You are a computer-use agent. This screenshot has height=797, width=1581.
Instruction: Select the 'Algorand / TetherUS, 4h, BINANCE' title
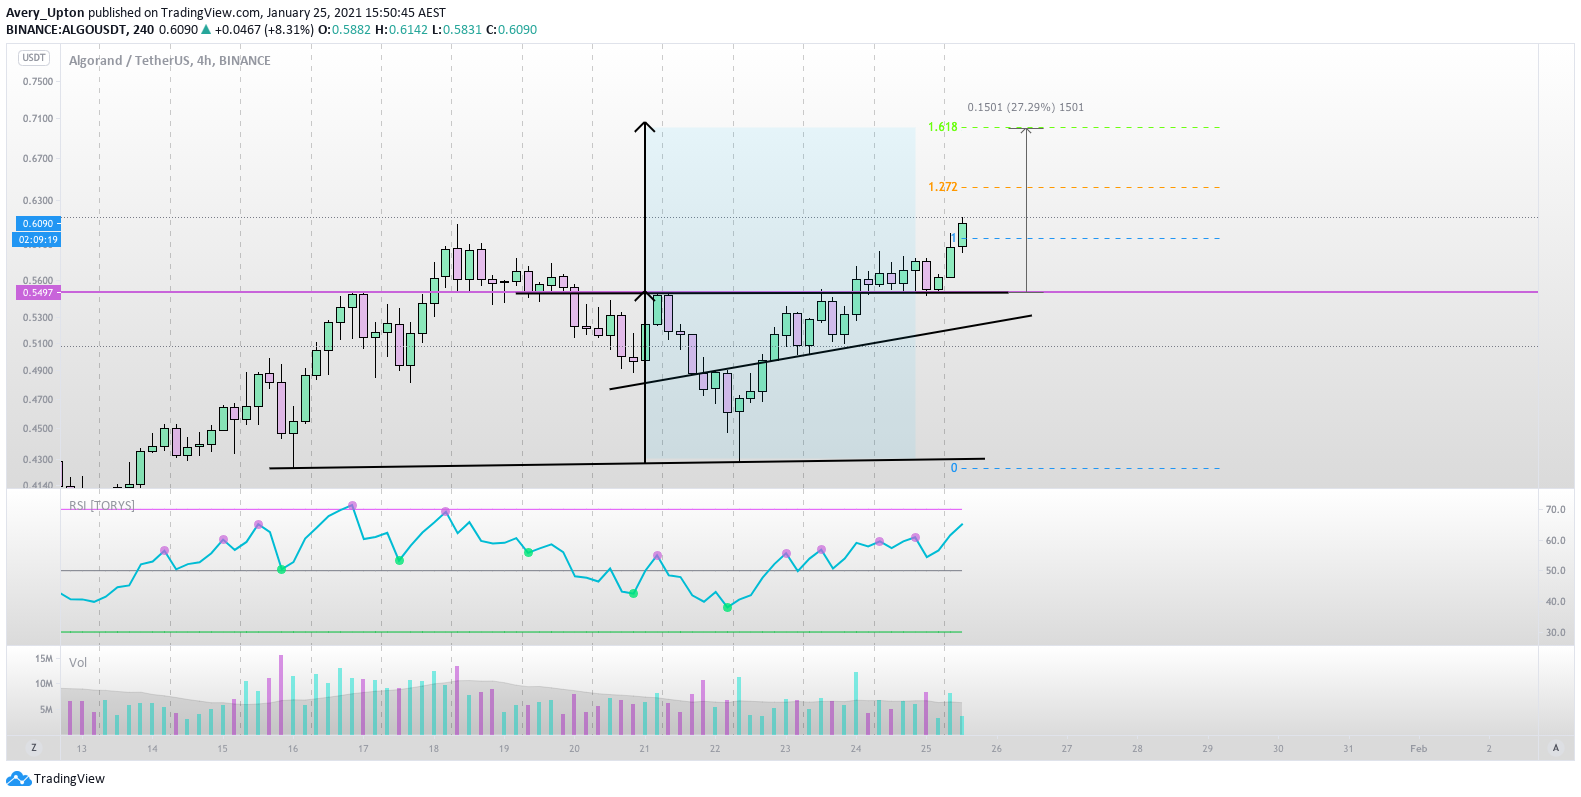(x=170, y=61)
